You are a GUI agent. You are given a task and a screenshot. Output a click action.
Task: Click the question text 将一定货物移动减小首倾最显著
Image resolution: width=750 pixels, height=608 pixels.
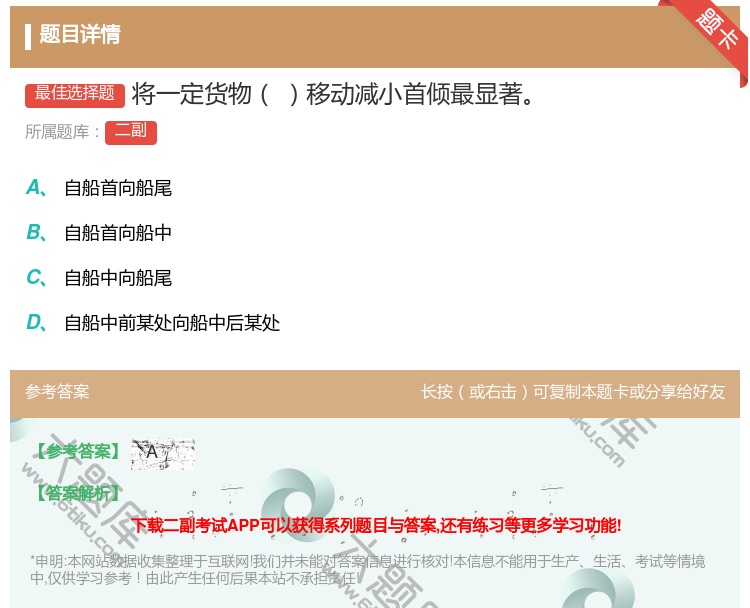pos(333,94)
